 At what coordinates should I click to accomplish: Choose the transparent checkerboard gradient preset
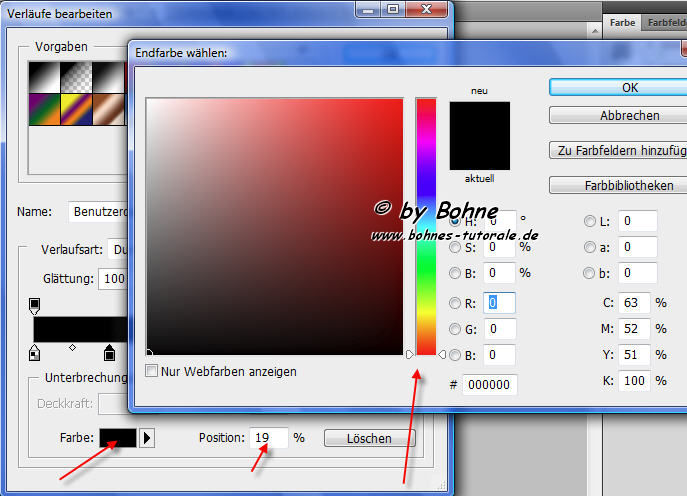click(75, 75)
